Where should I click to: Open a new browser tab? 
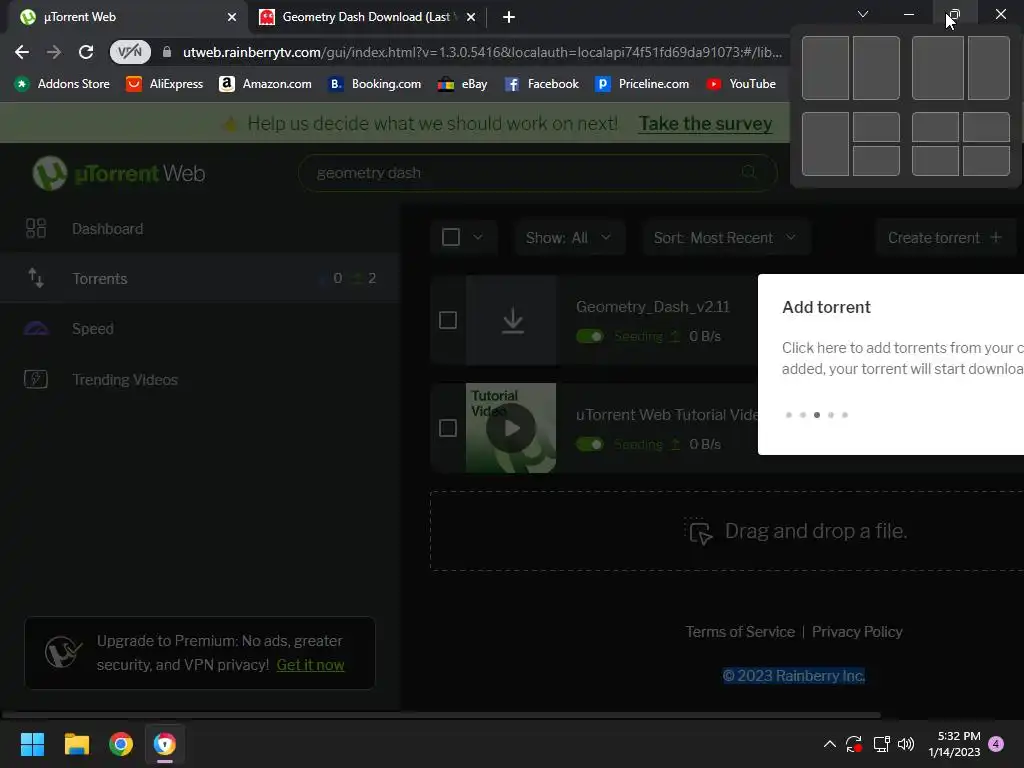pos(509,17)
